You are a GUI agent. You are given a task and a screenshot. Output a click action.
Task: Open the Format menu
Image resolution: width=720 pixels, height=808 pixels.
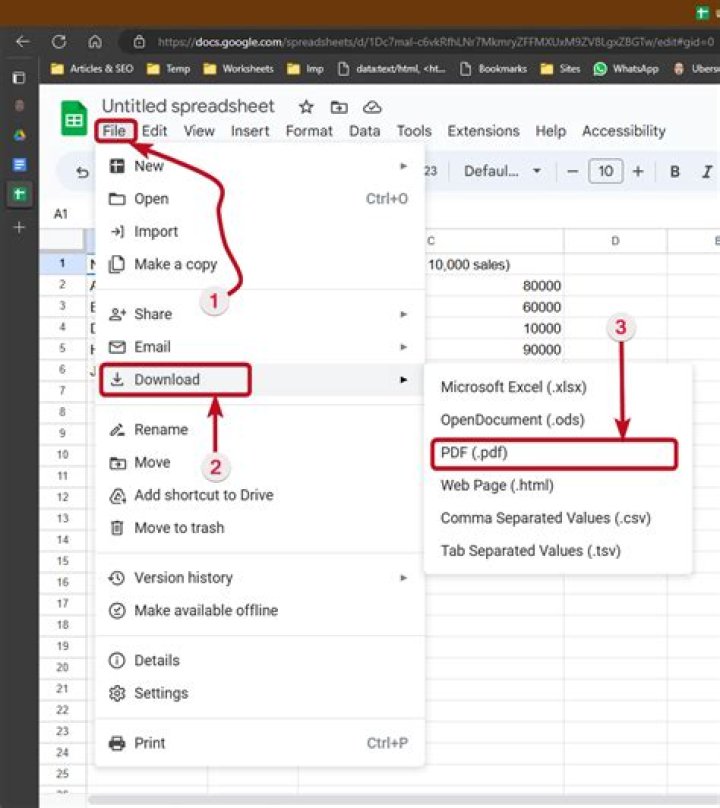click(309, 131)
